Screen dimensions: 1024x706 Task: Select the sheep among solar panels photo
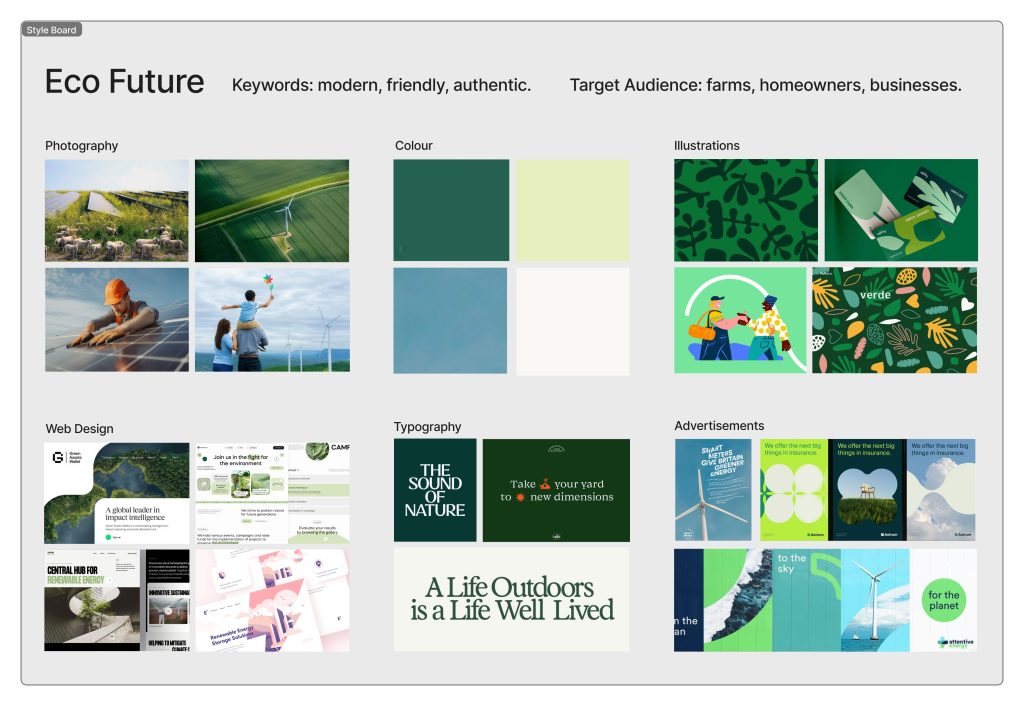pyautogui.click(x=117, y=210)
